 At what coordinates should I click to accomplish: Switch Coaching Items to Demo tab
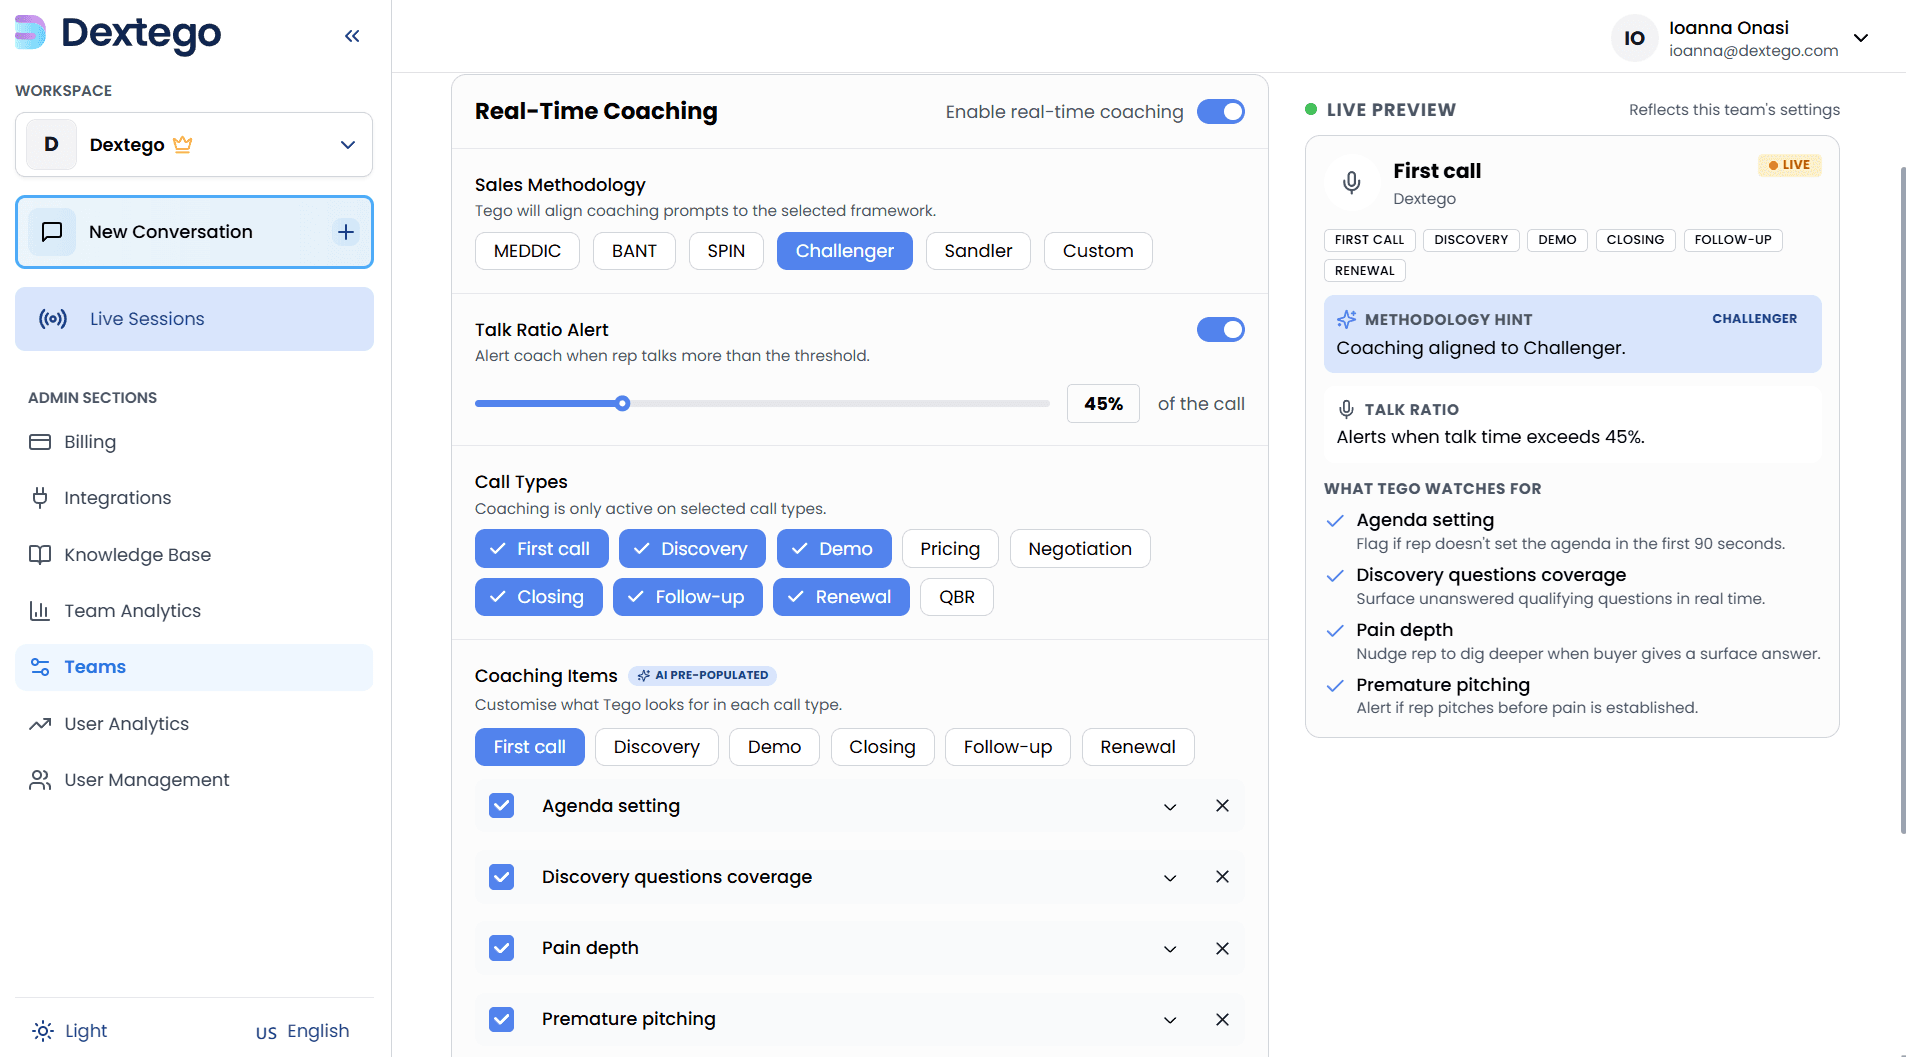tap(775, 747)
